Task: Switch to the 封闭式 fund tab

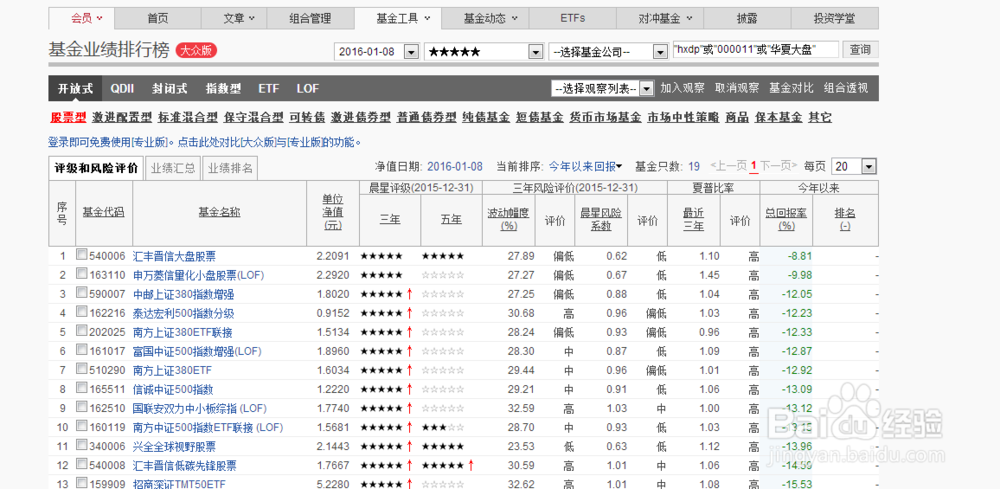Action: 170,89
